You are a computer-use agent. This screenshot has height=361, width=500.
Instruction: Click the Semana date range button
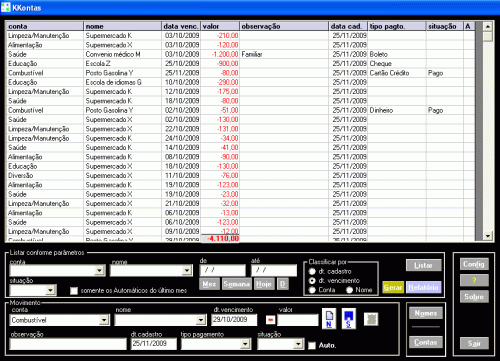pyautogui.click(x=237, y=284)
